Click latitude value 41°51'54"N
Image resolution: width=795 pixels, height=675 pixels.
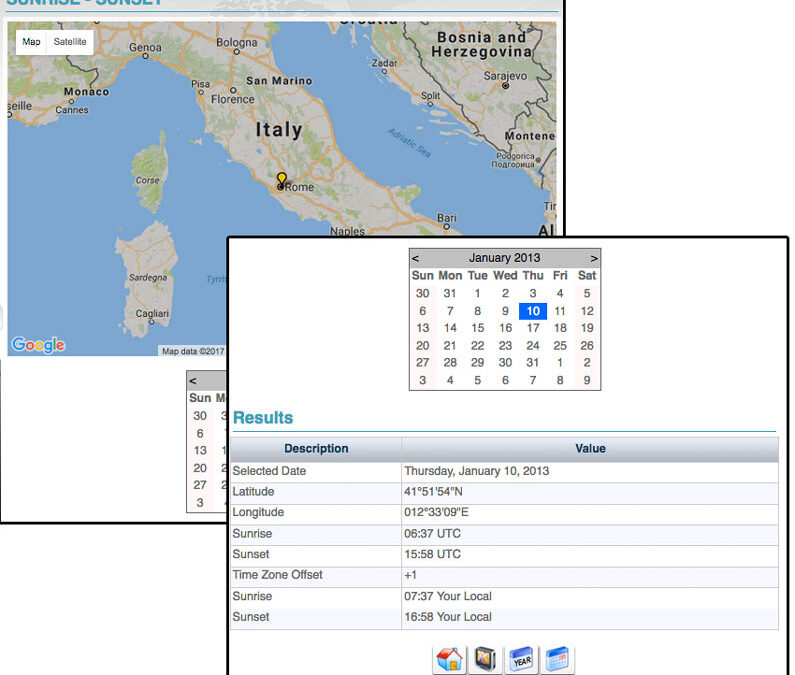coord(433,492)
